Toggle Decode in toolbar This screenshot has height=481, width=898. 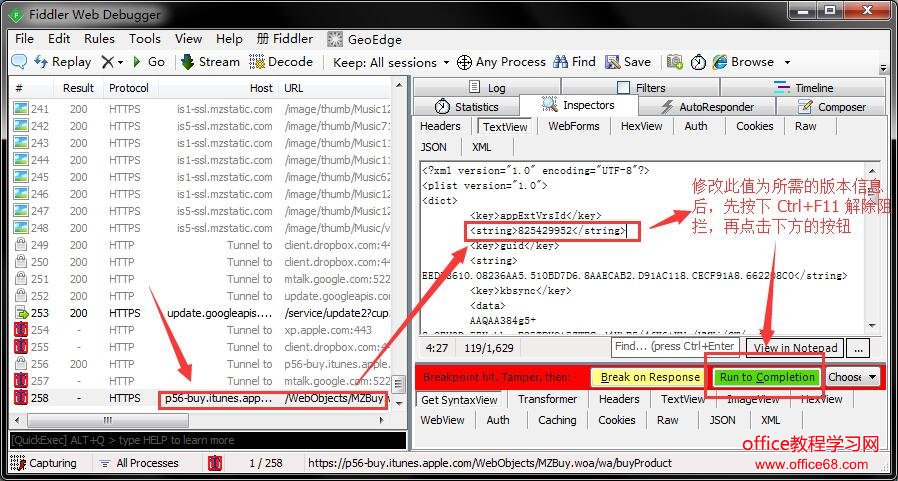click(x=281, y=62)
